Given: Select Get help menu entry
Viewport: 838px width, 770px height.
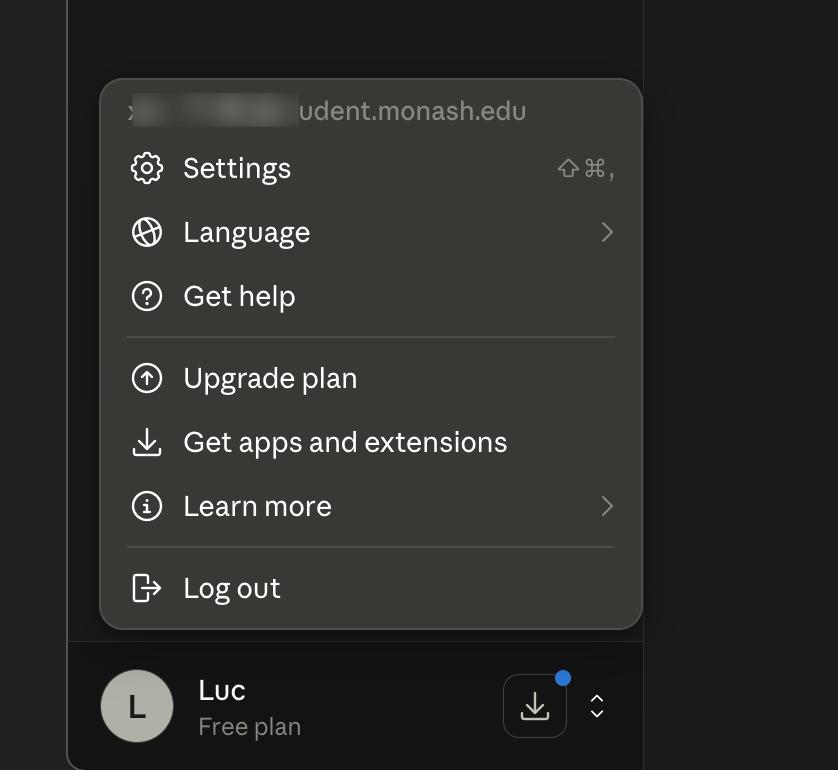Looking at the screenshot, I should click(x=371, y=296).
